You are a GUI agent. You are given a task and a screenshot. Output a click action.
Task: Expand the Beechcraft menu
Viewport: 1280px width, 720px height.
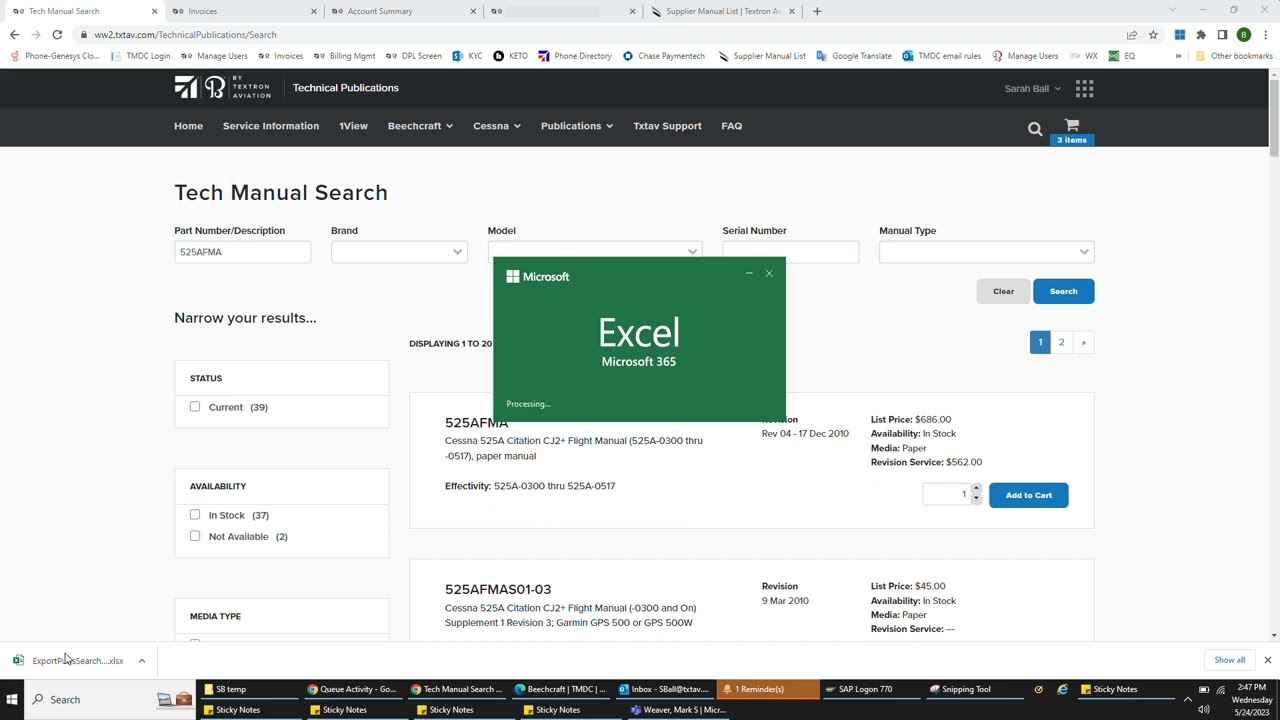(x=420, y=126)
